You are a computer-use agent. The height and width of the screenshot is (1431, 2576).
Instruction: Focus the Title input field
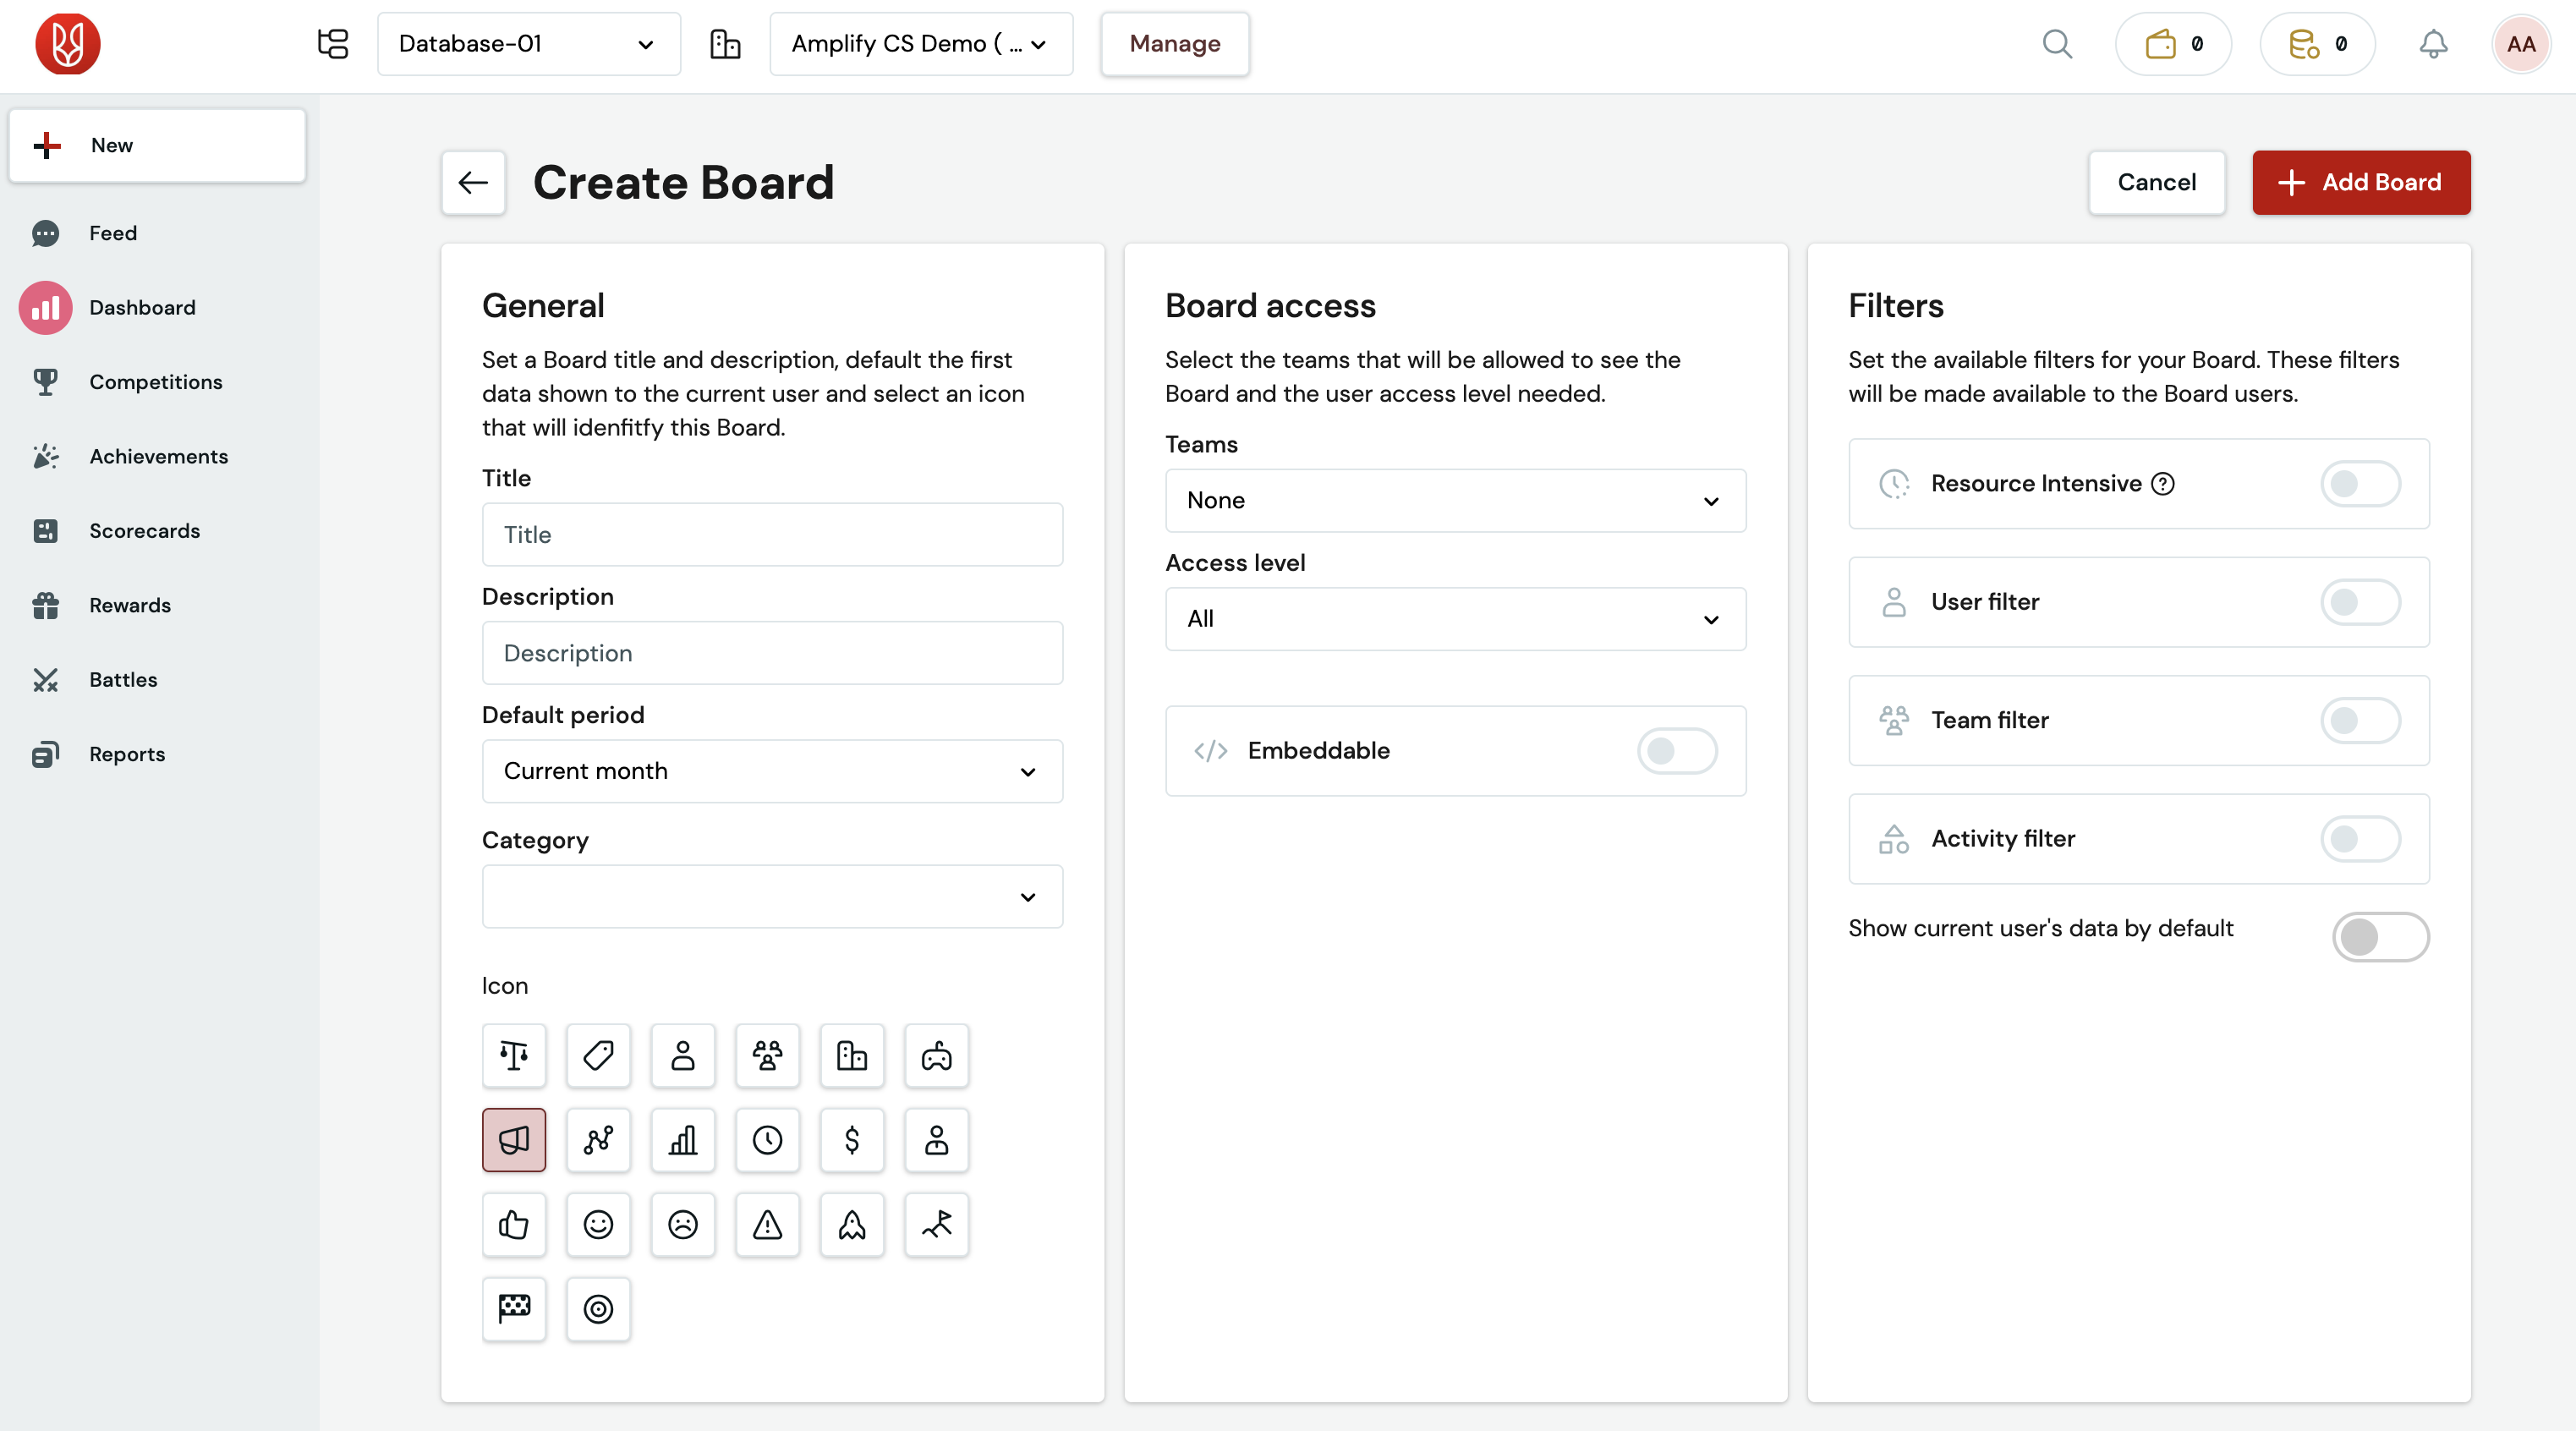pyautogui.click(x=772, y=534)
